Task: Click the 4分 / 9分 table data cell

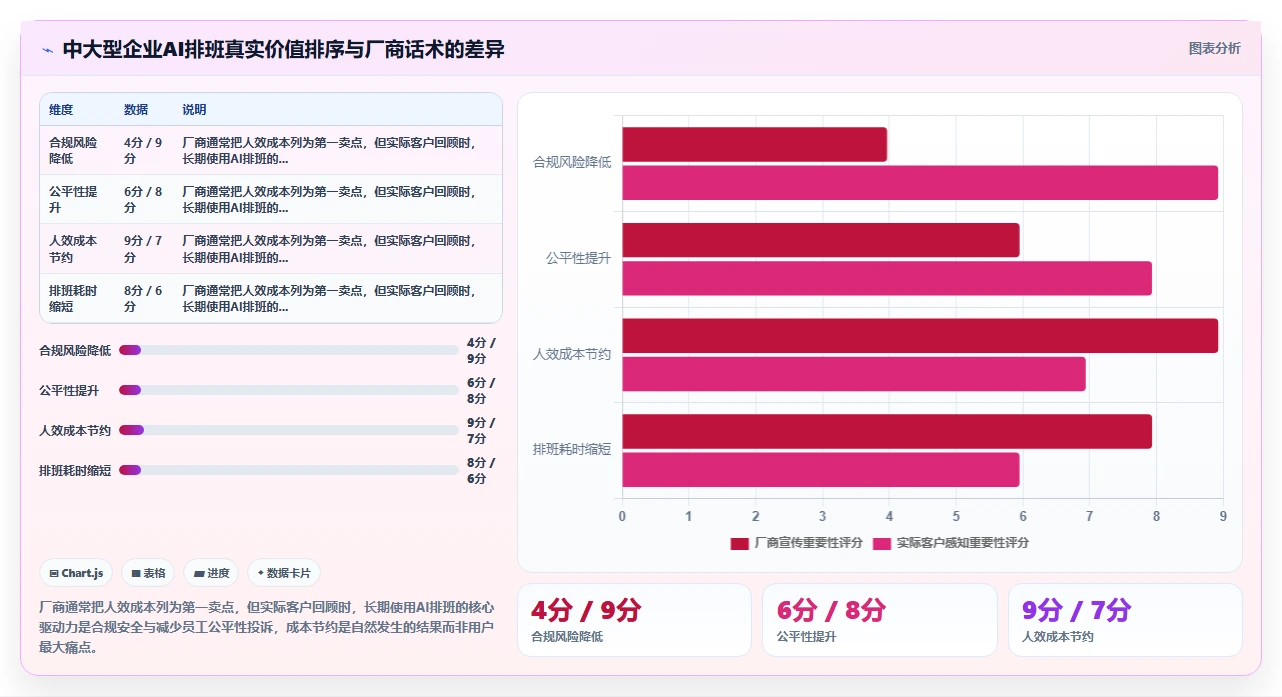Action: 143,150
